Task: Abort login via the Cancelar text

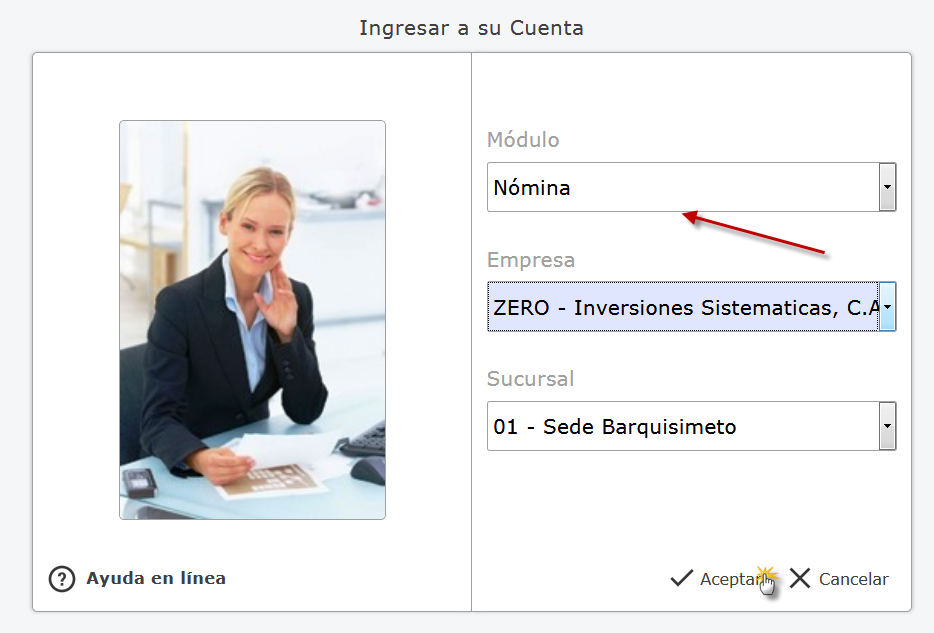Action: coord(854,579)
